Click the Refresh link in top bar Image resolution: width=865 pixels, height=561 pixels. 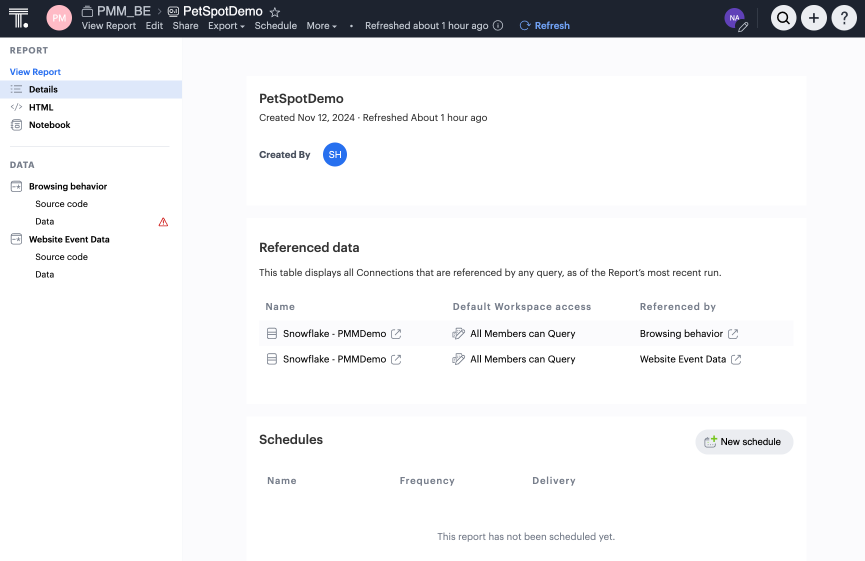click(x=545, y=26)
